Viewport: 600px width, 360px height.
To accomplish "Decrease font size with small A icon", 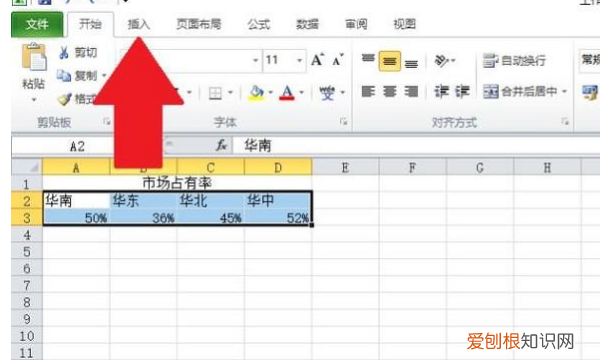I will pos(338,60).
